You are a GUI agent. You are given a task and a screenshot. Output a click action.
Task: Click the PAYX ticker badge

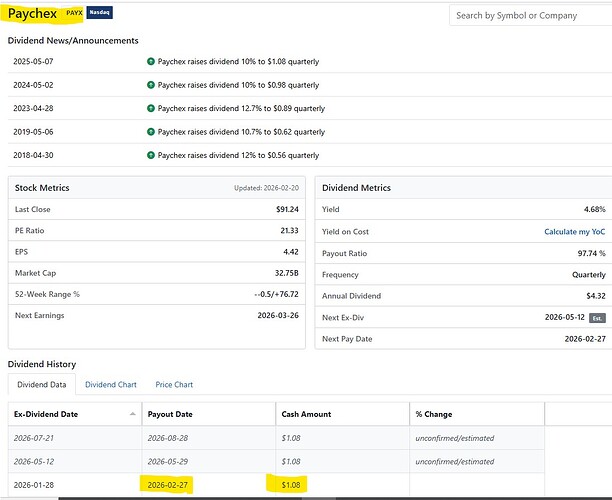[x=74, y=13]
